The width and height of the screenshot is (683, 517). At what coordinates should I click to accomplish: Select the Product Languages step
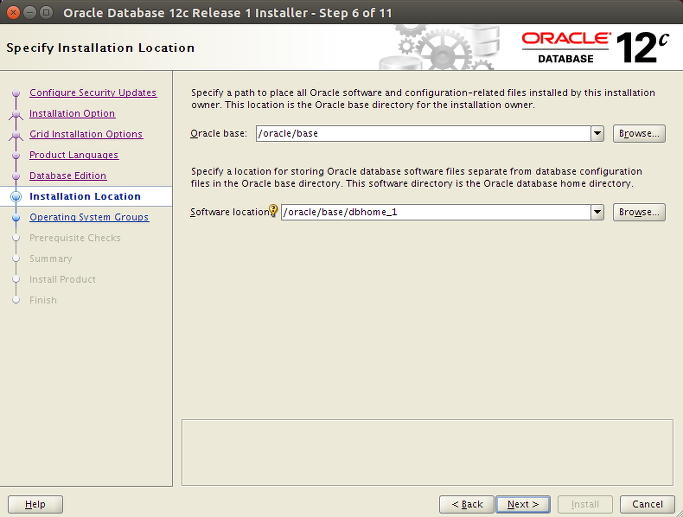coord(74,155)
